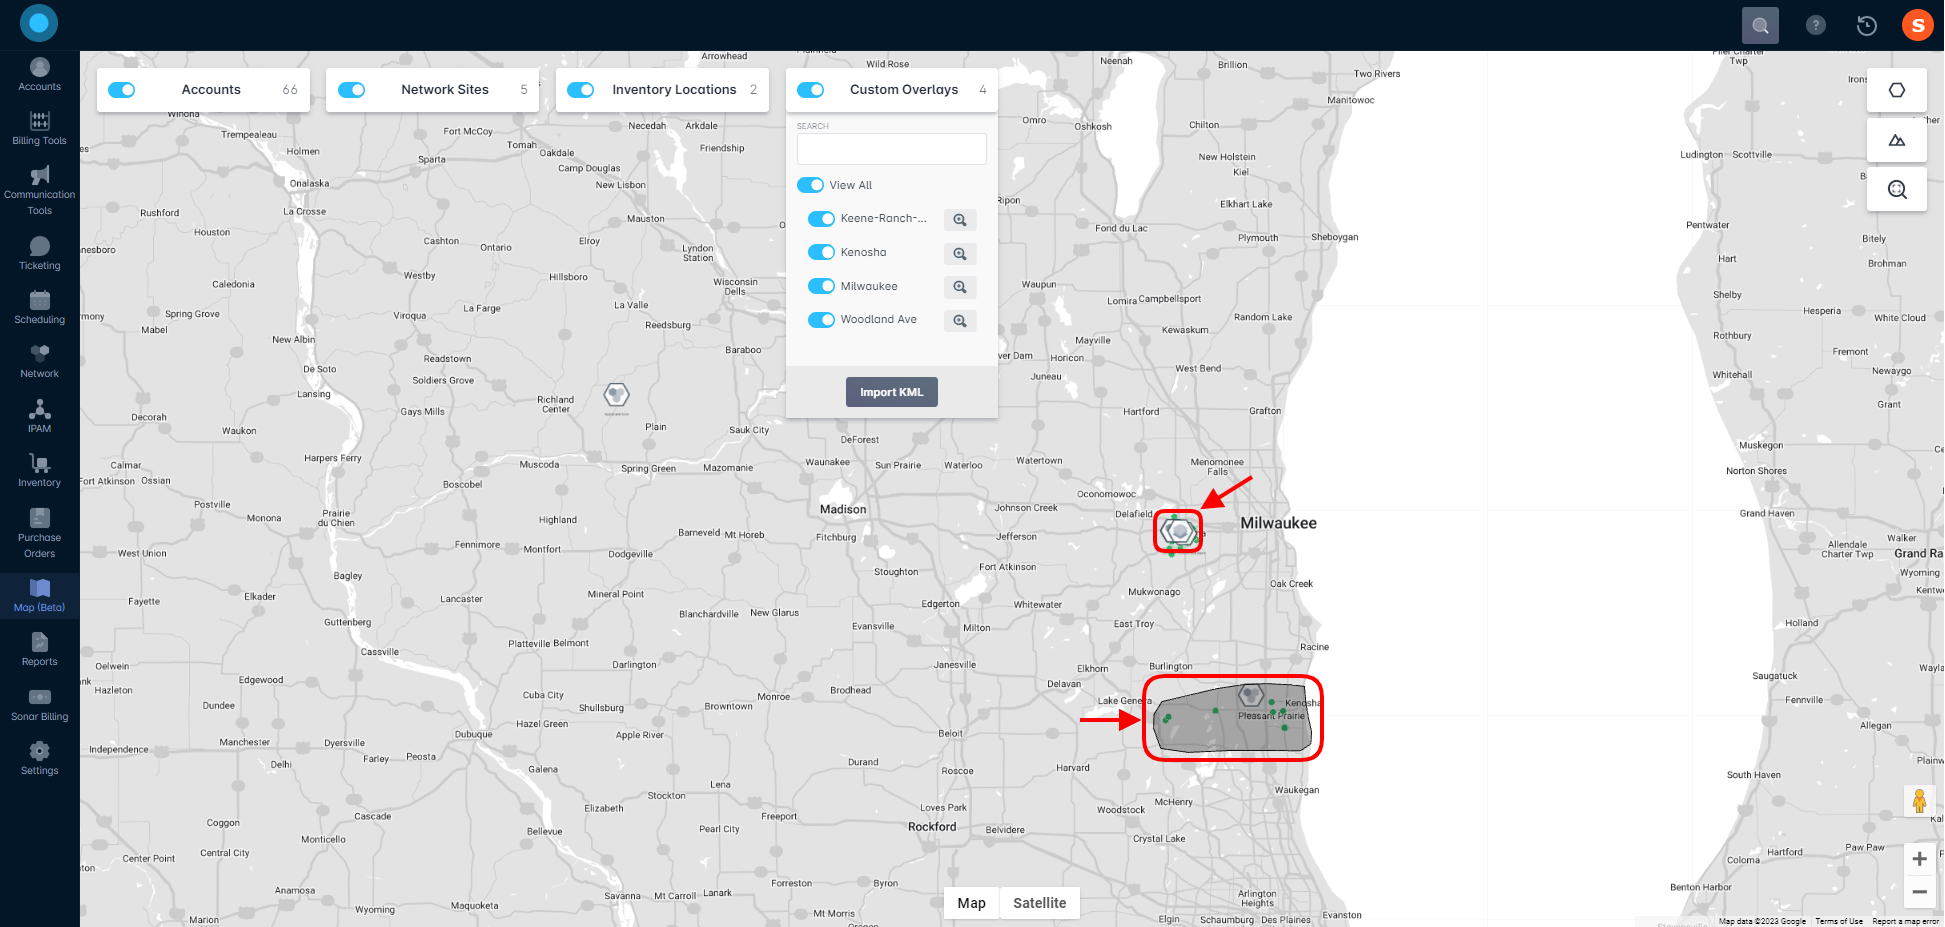Toggle the Keene-Ranch overlay switch
The image size is (1945, 927).
tap(821, 219)
